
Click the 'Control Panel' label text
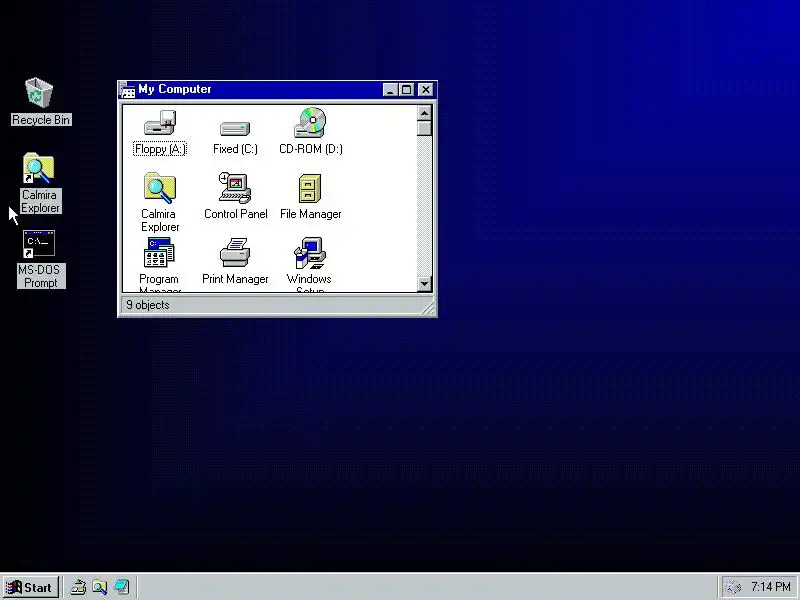[236, 214]
